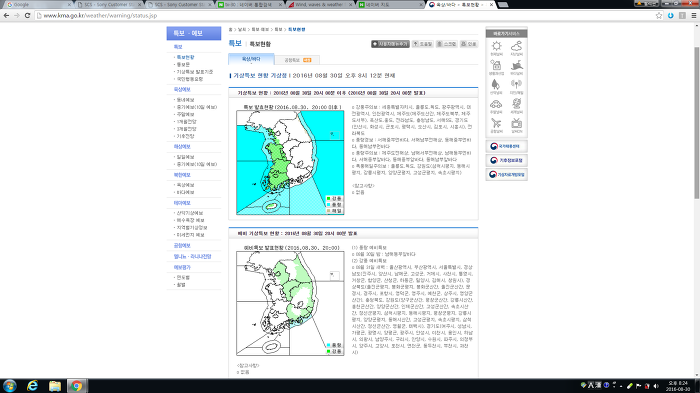The width and height of the screenshot is (700, 393).
Task: Click the 스크랩 scrap button
Action: (x=446, y=44)
